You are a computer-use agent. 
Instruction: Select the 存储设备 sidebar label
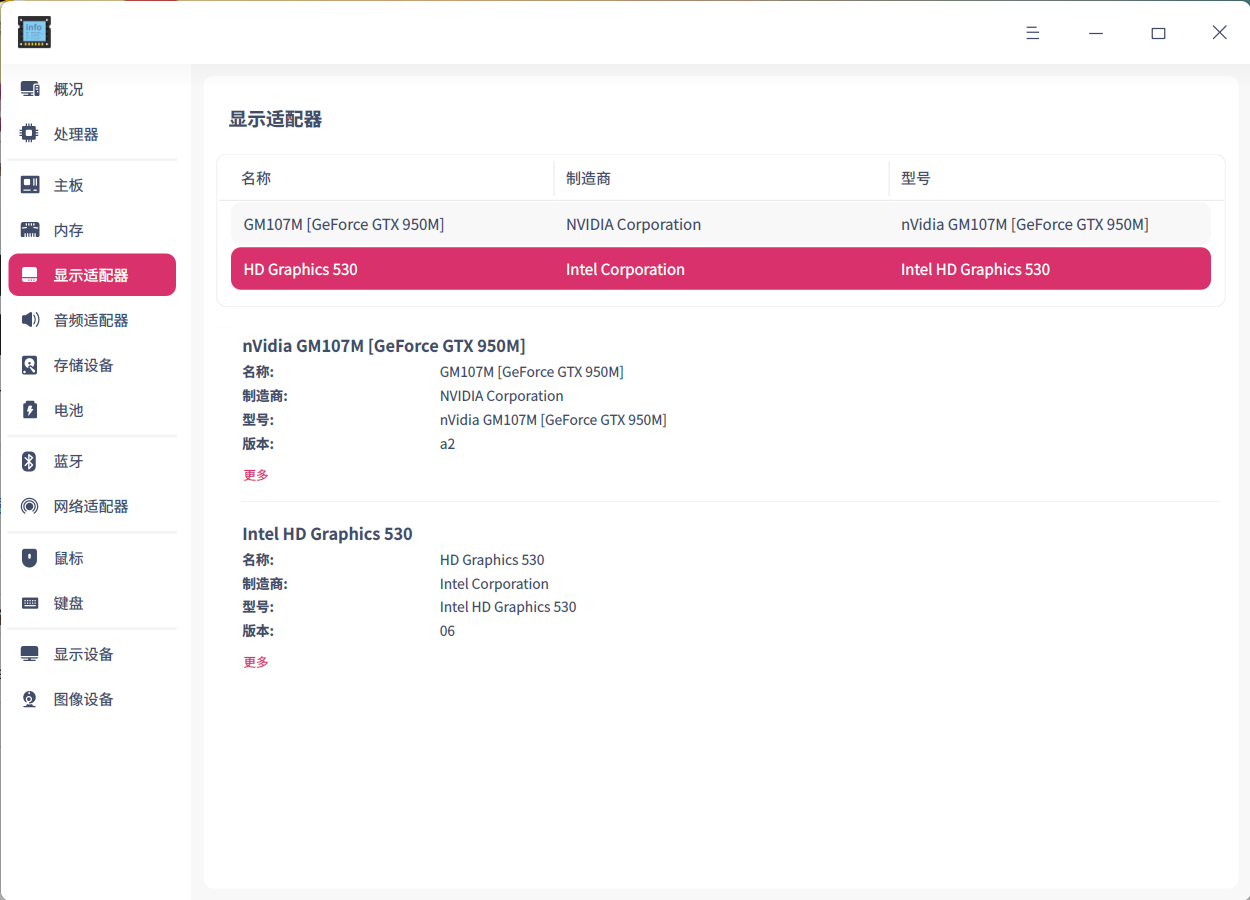pyautogui.click(x=84, y=365)
